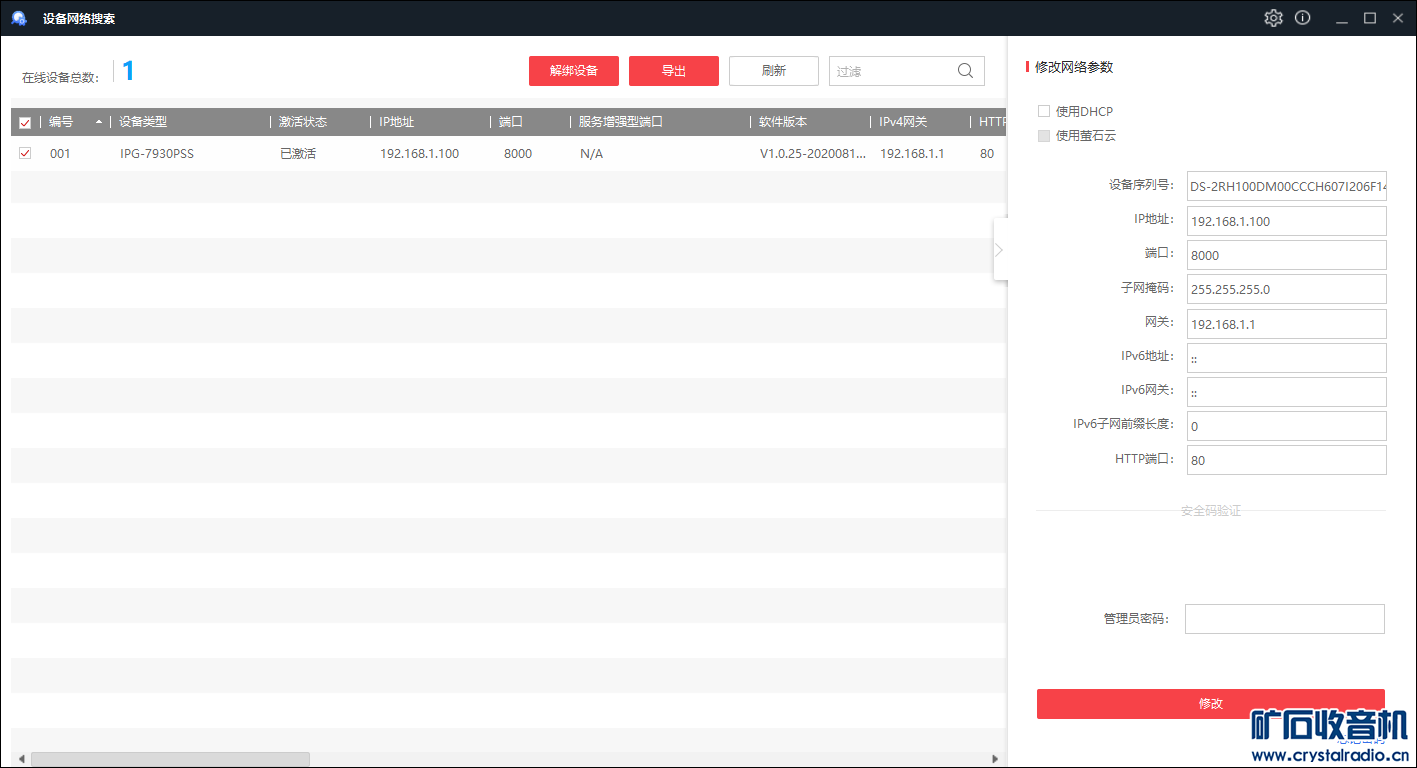1417x768 pixels.
Task: Sort by the 软件版本 column header
Action: pyautogui.click(x=783, y=122)
